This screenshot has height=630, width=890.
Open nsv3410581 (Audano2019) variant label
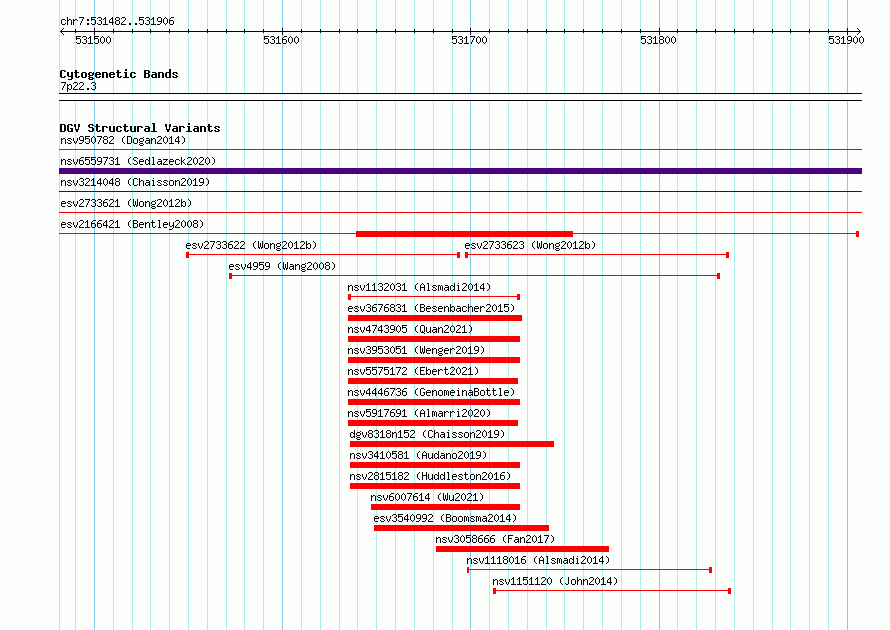pos(418,455)
